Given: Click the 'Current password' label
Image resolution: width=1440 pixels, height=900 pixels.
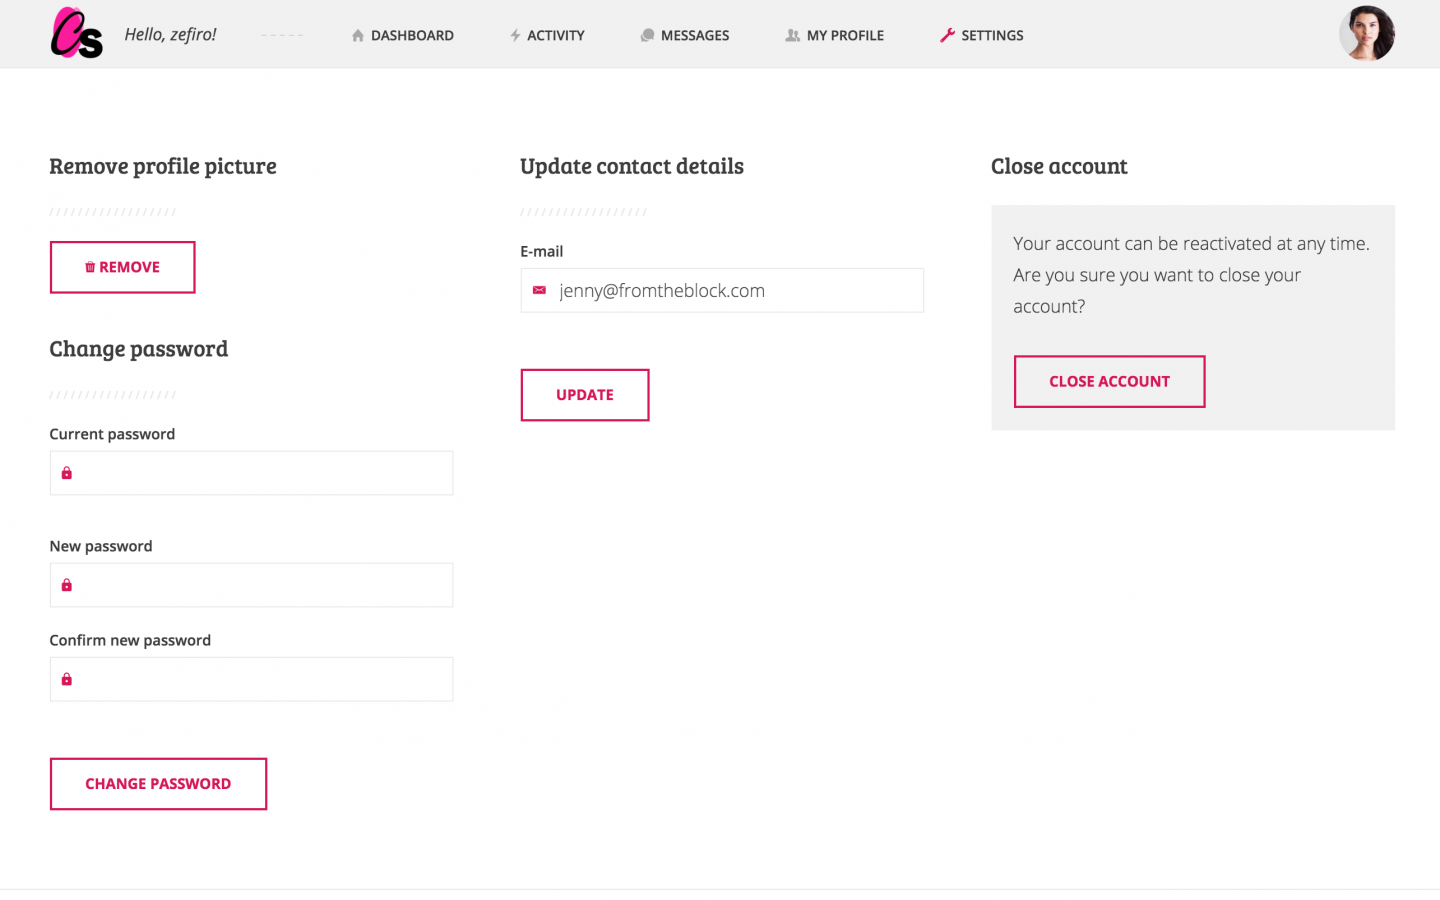Looking at the screenshot, I should (x=112, y=434).
